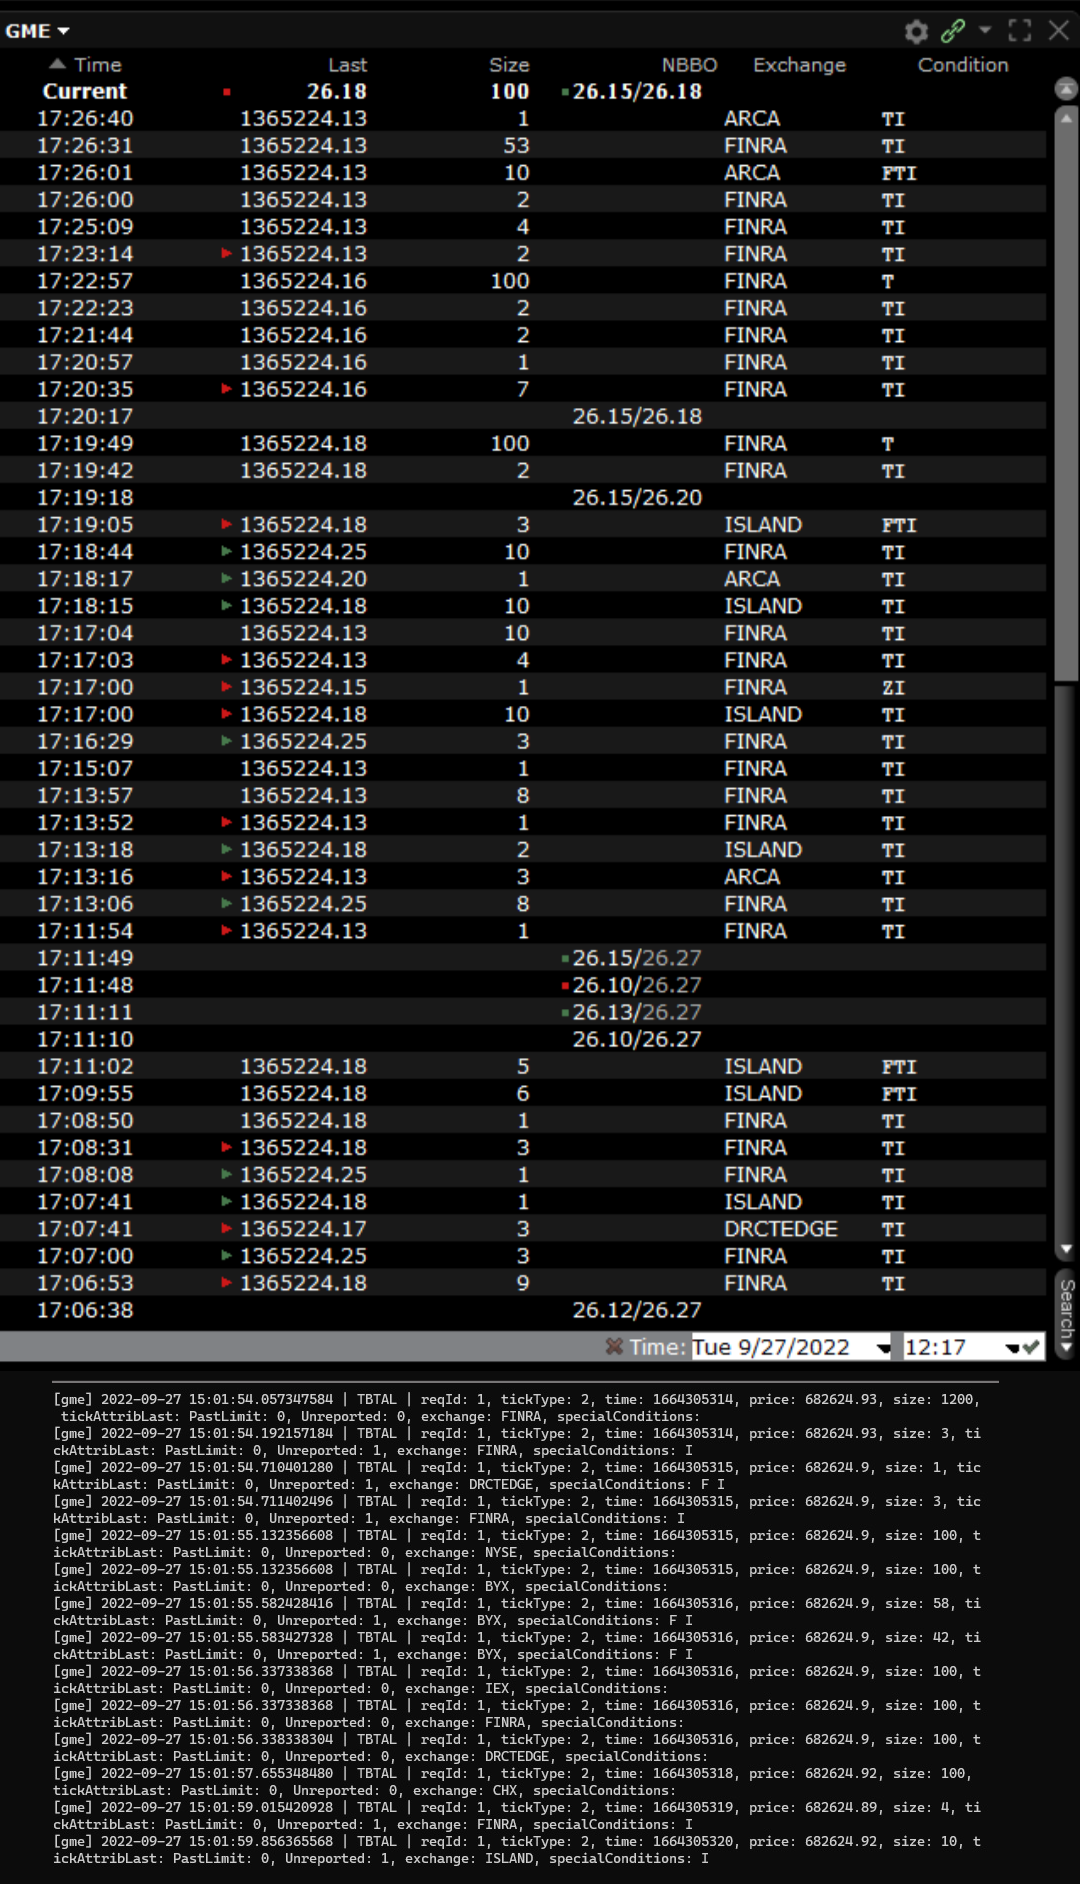The height and width of the screenshot is (1884, 1080).
Task: Expand the dropdown arrow beside the link icon
Action: tap(985, 30)
